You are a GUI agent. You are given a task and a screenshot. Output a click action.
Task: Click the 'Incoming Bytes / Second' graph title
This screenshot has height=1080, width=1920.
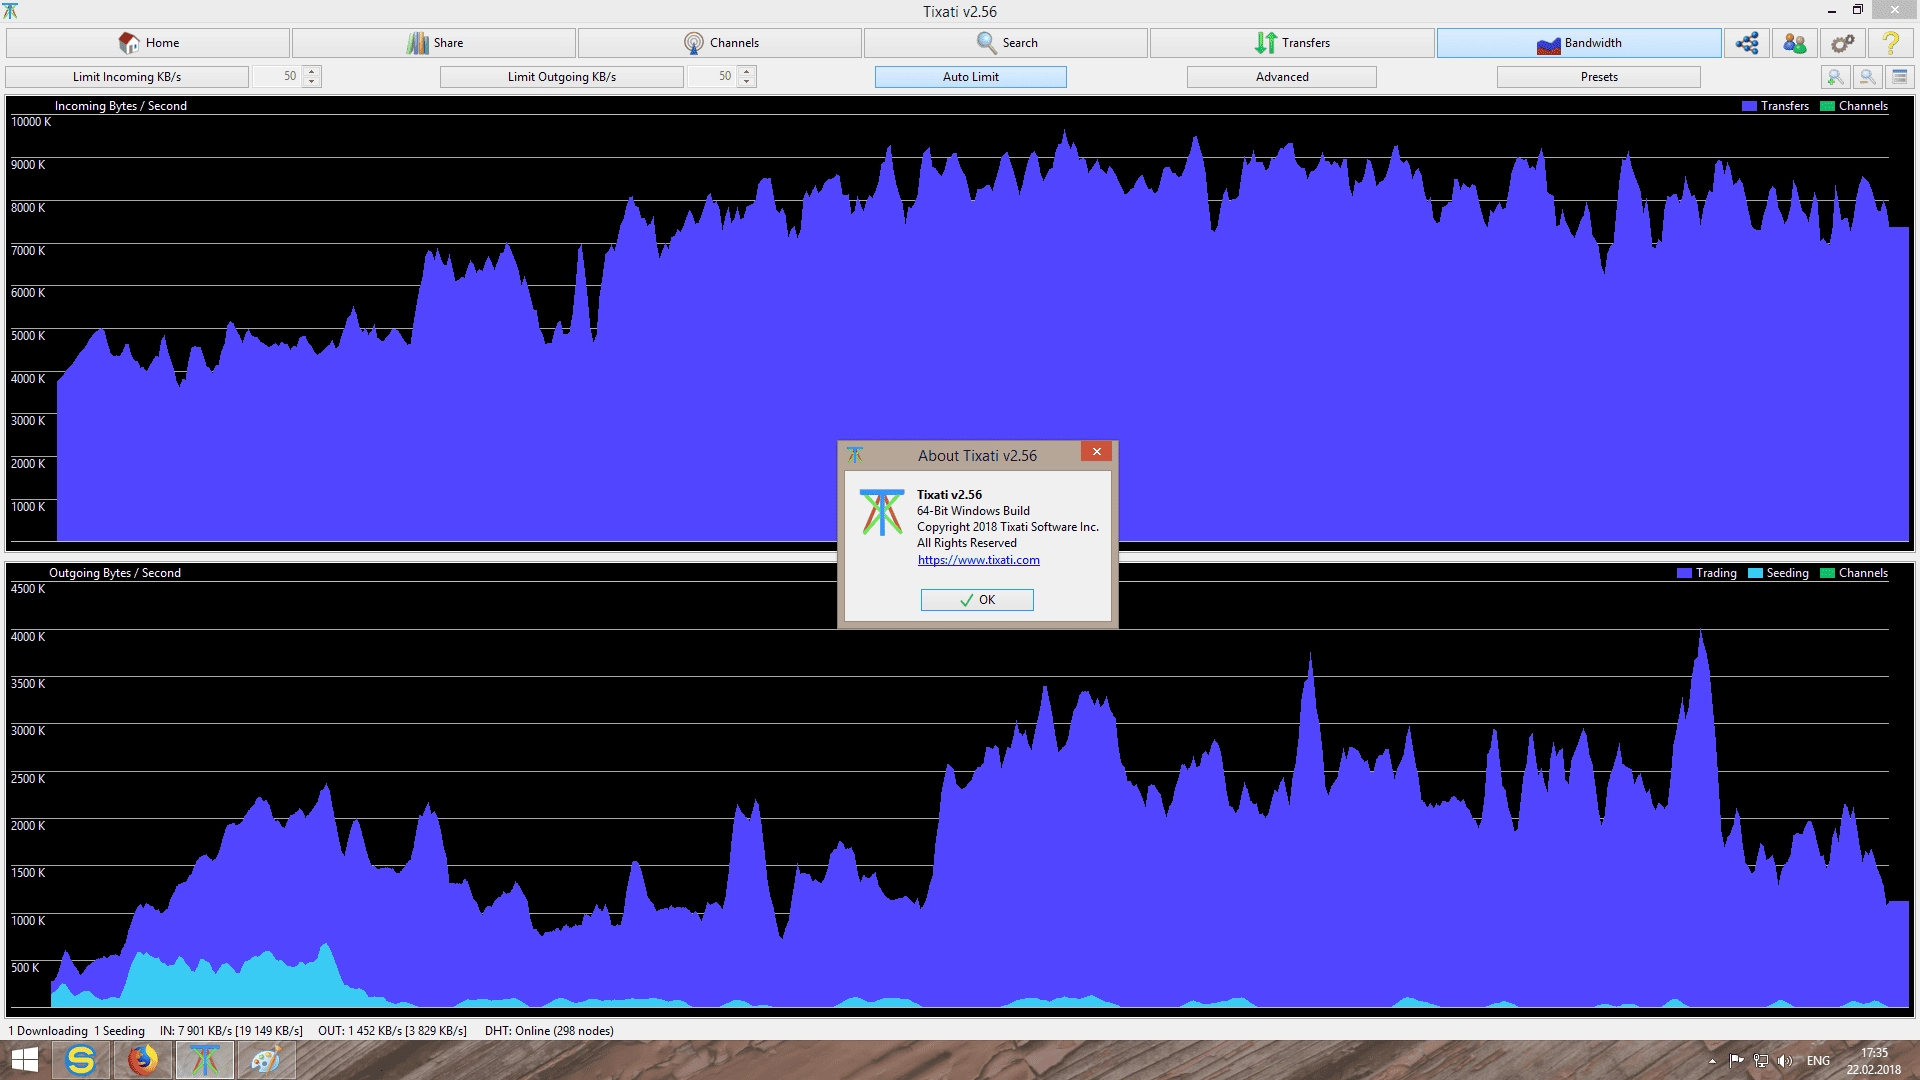coord(121,106)
